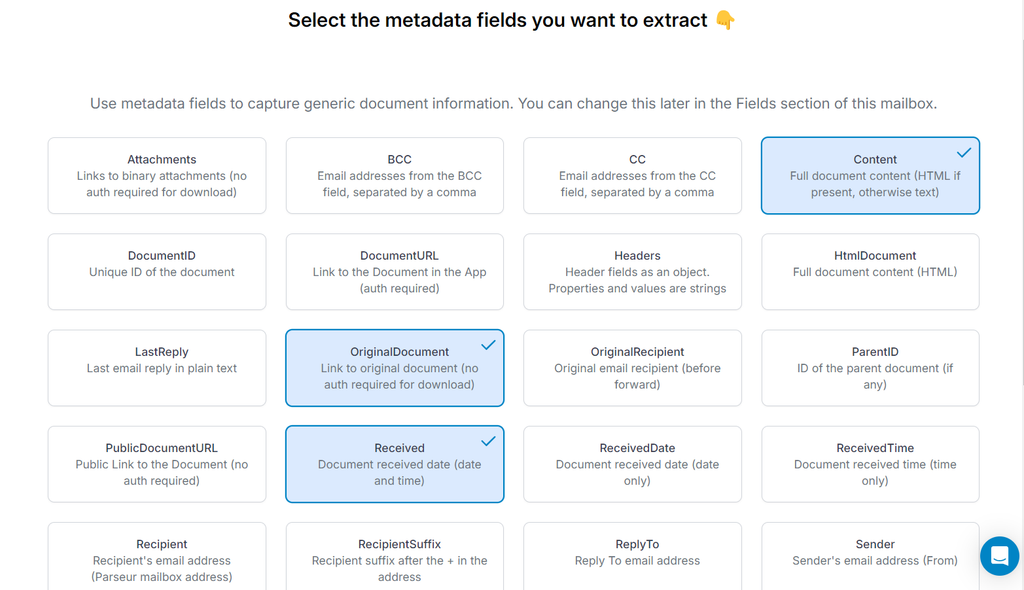Enable the DocumentURL field
Viewport: 1024px width, 590px height.
pos(394,271)
